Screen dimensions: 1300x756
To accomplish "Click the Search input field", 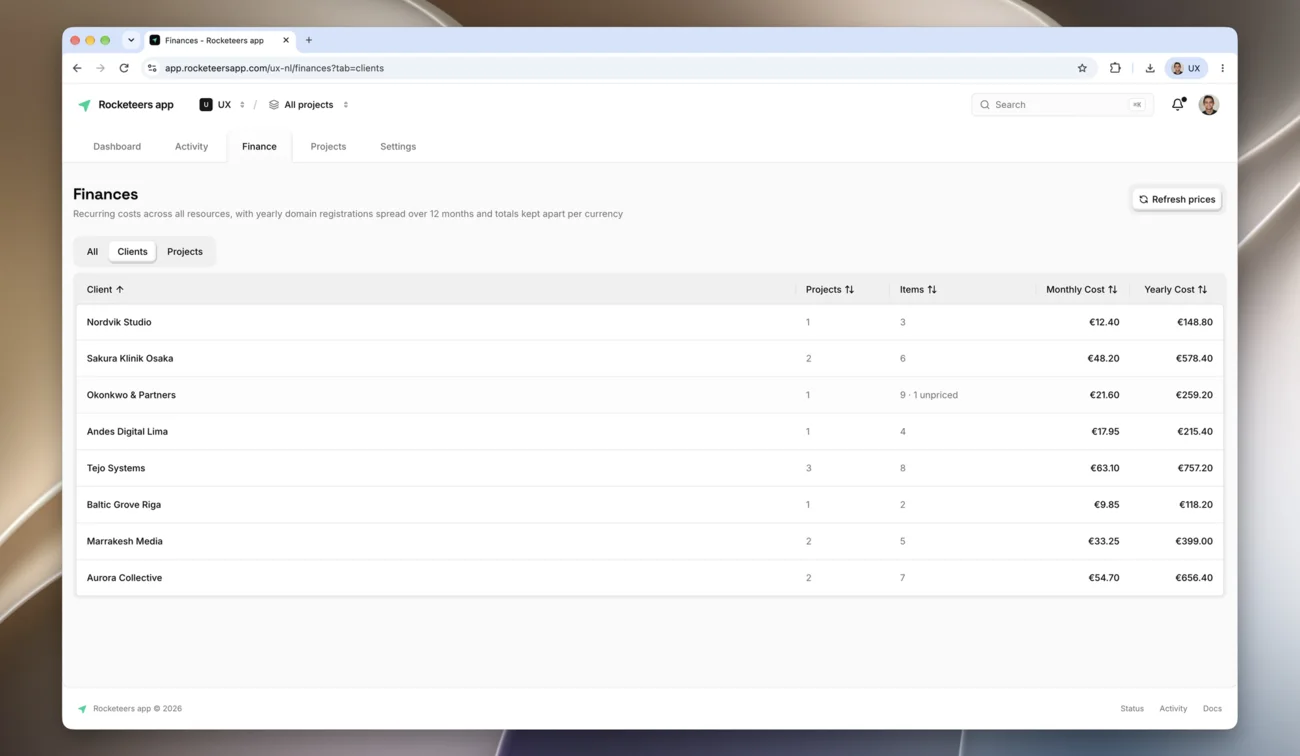I will pyautogui.click(x=1062, y=104).
